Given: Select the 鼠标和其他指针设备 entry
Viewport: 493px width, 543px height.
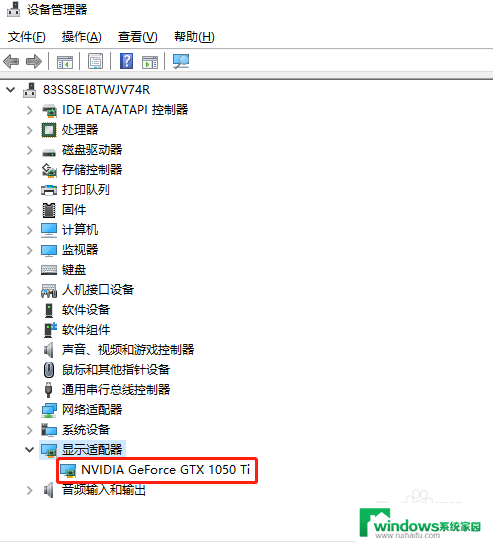Looking at the screenshot, I should 116,370.
